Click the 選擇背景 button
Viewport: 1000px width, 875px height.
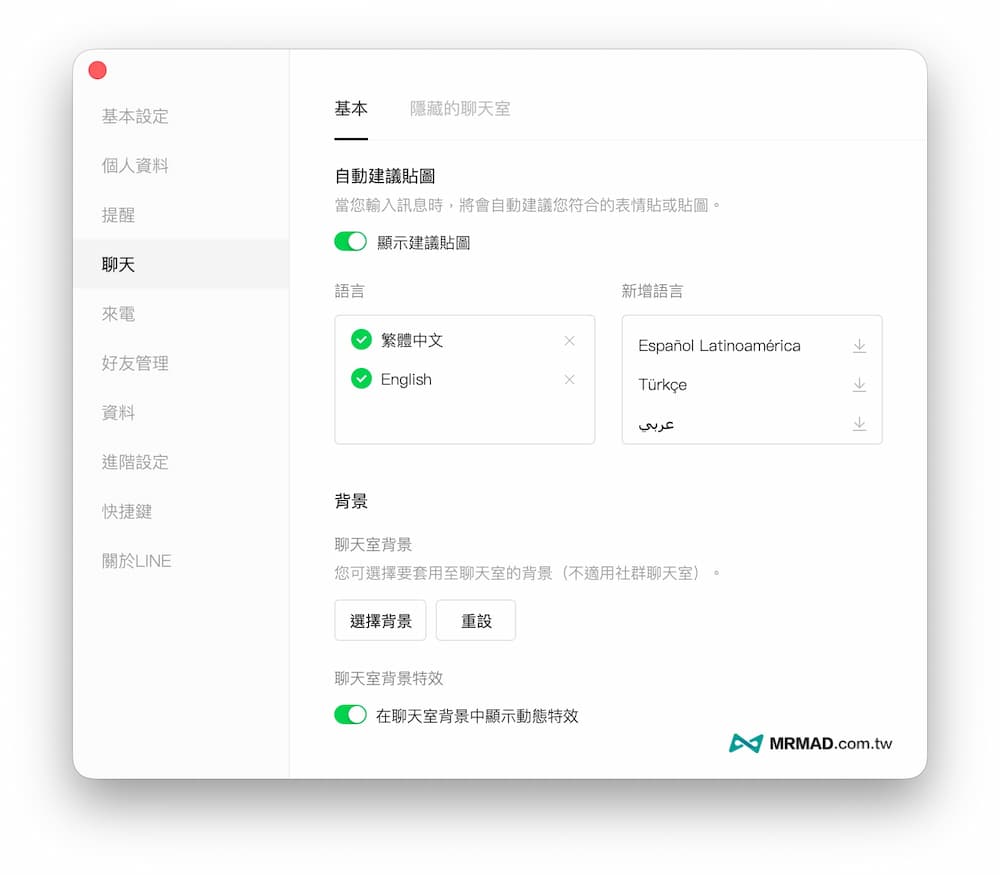pyautogui.click(x=380, y=621)
